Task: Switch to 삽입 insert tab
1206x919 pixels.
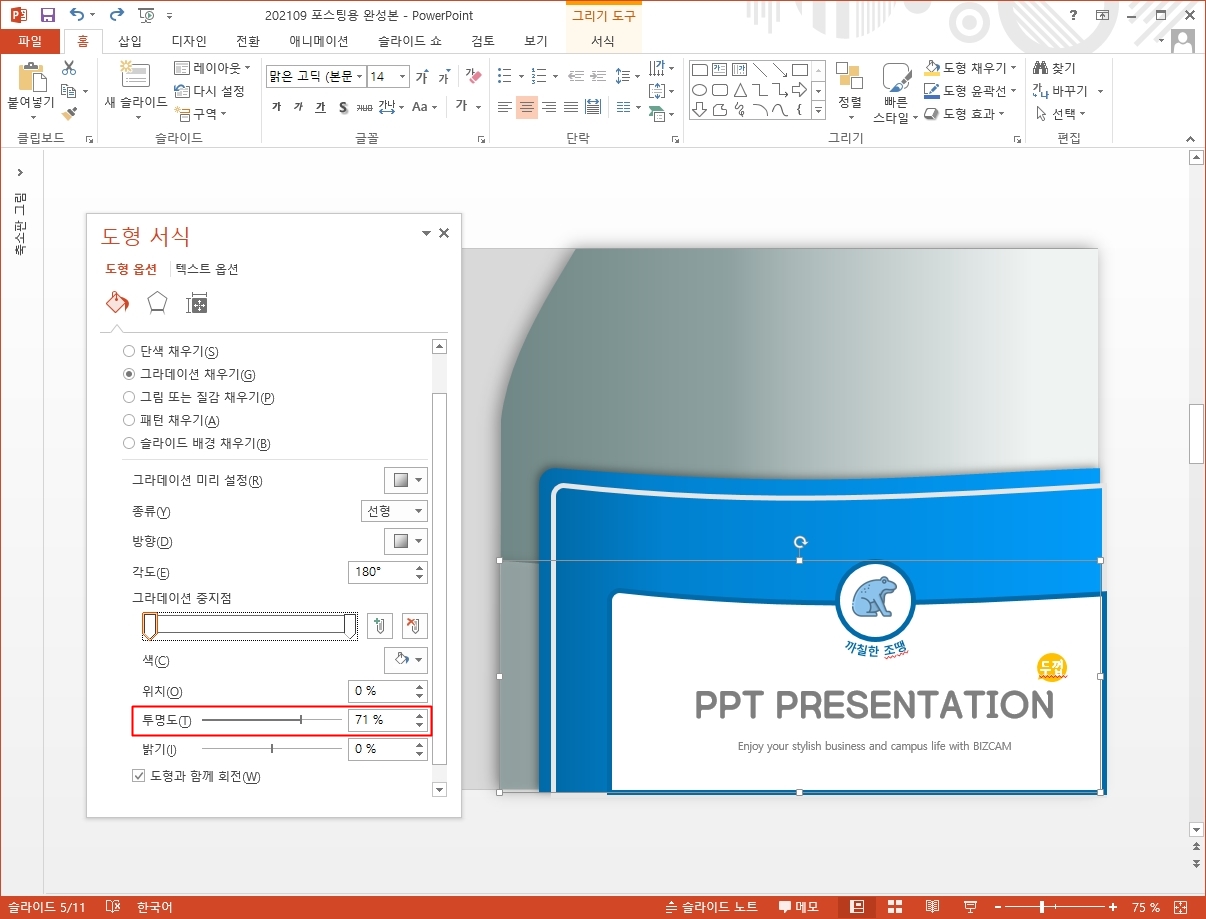Action: tap(130, 41)
